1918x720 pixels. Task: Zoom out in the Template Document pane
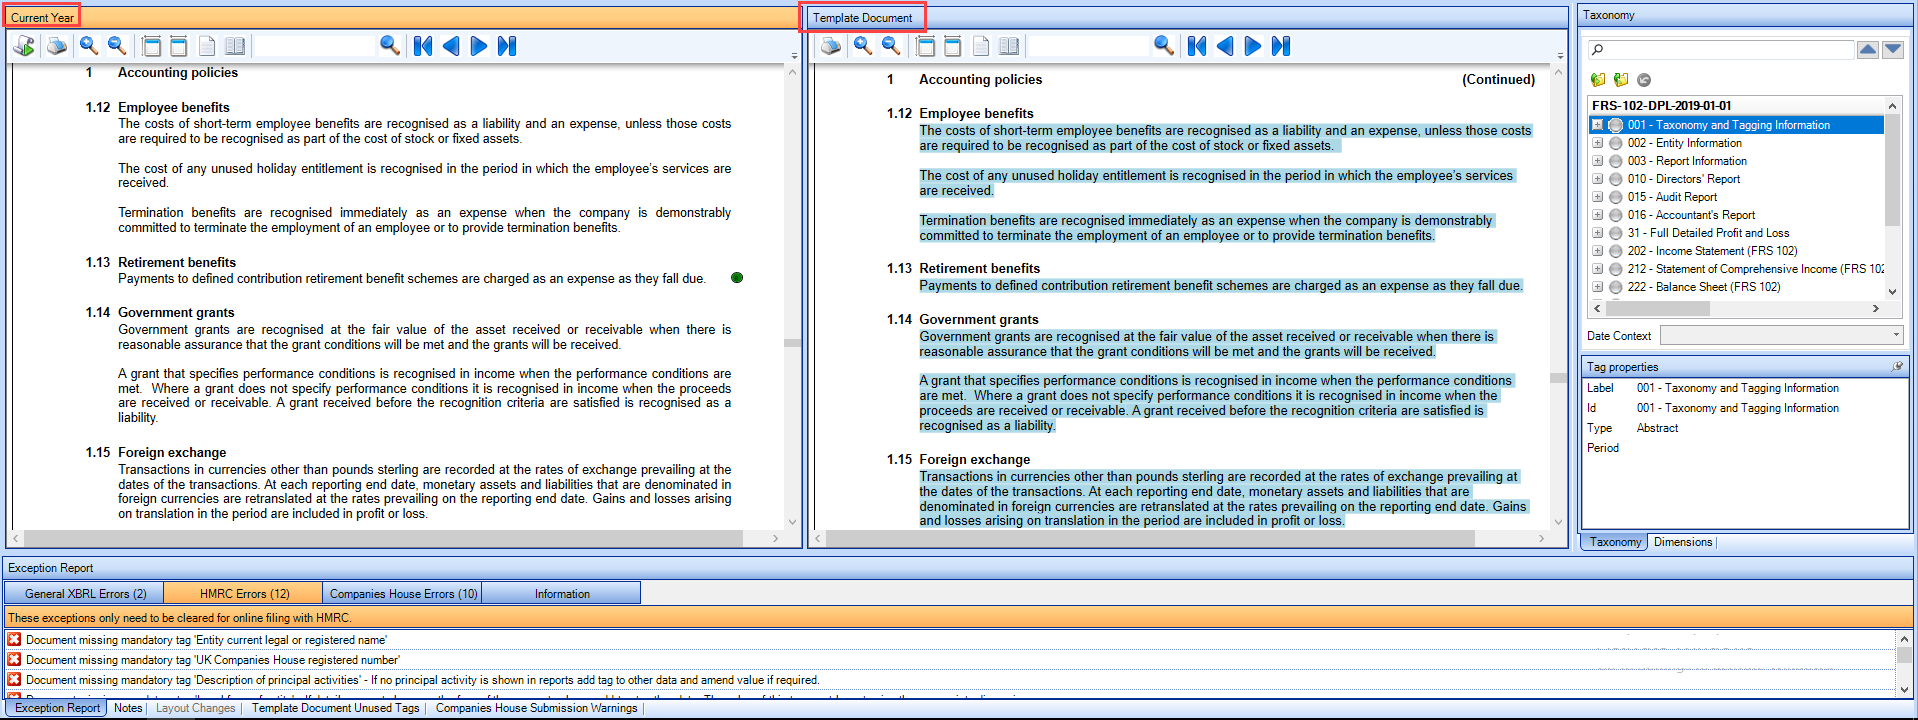point(891,46)
